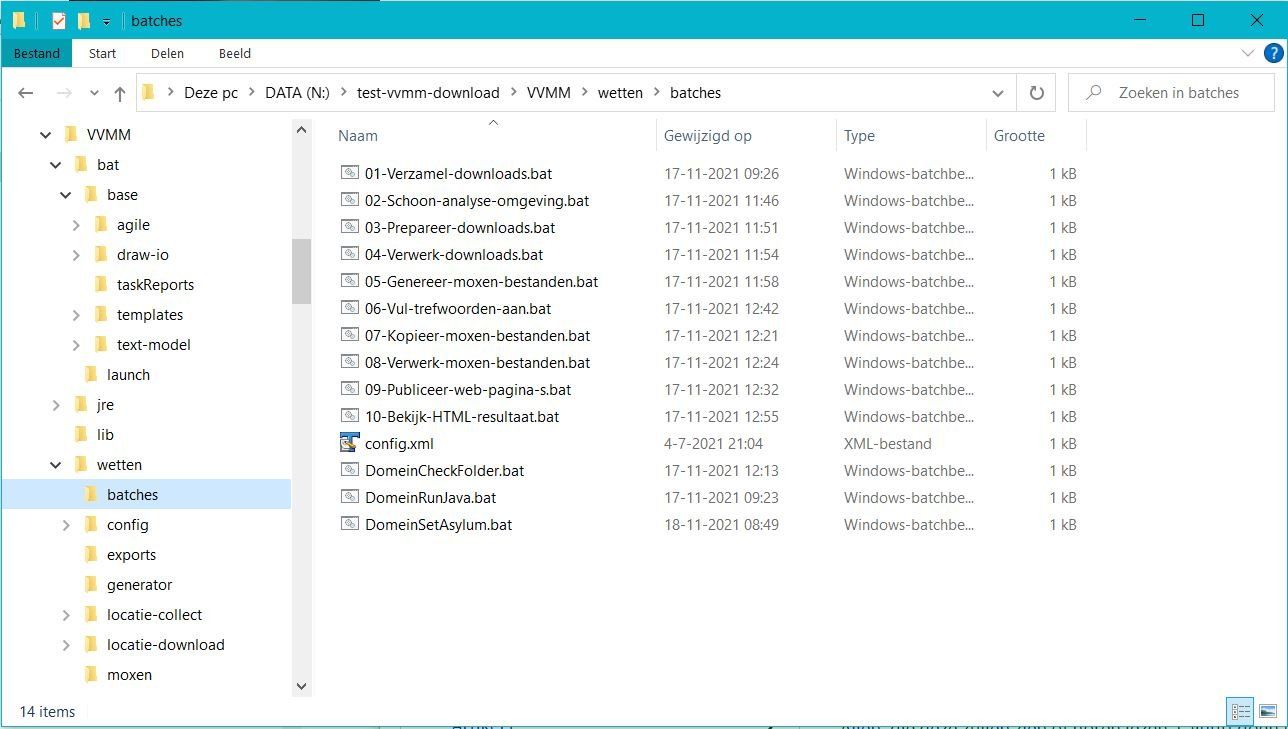Switch to details view layout icon
1288x729 pixels.
(1241, 712)
